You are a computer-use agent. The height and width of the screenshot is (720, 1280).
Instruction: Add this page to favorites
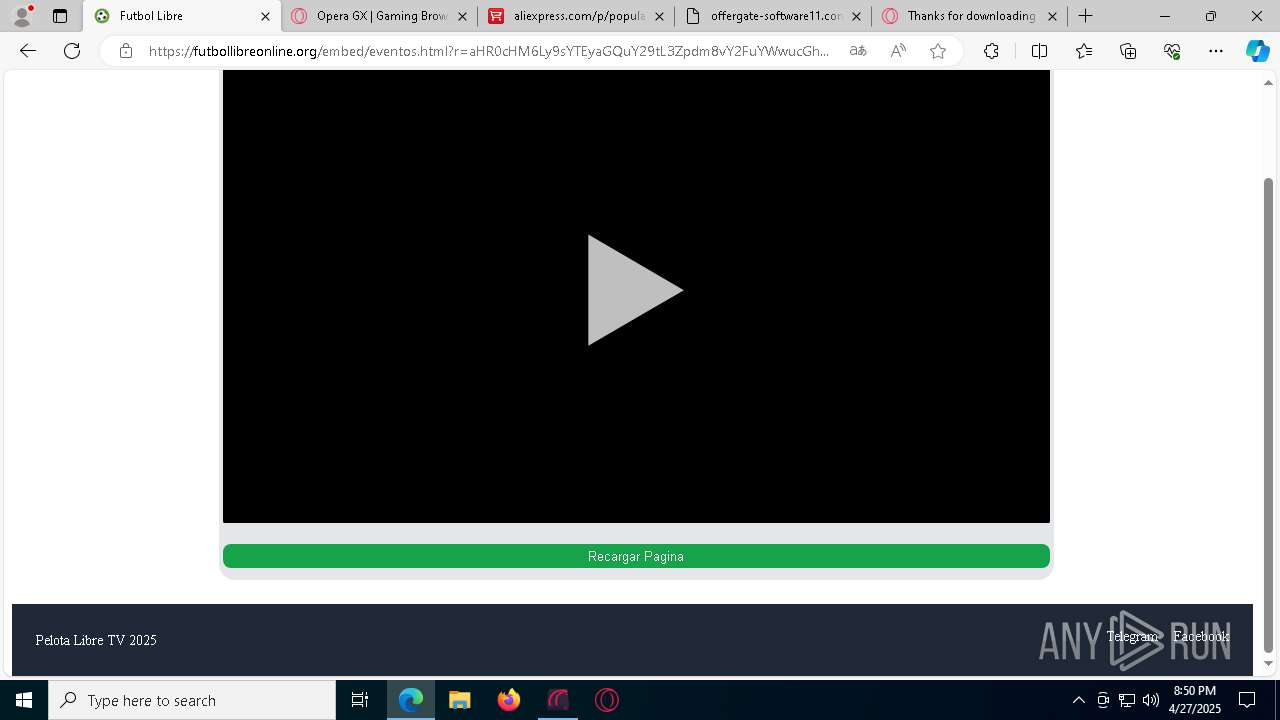[938, 51]
